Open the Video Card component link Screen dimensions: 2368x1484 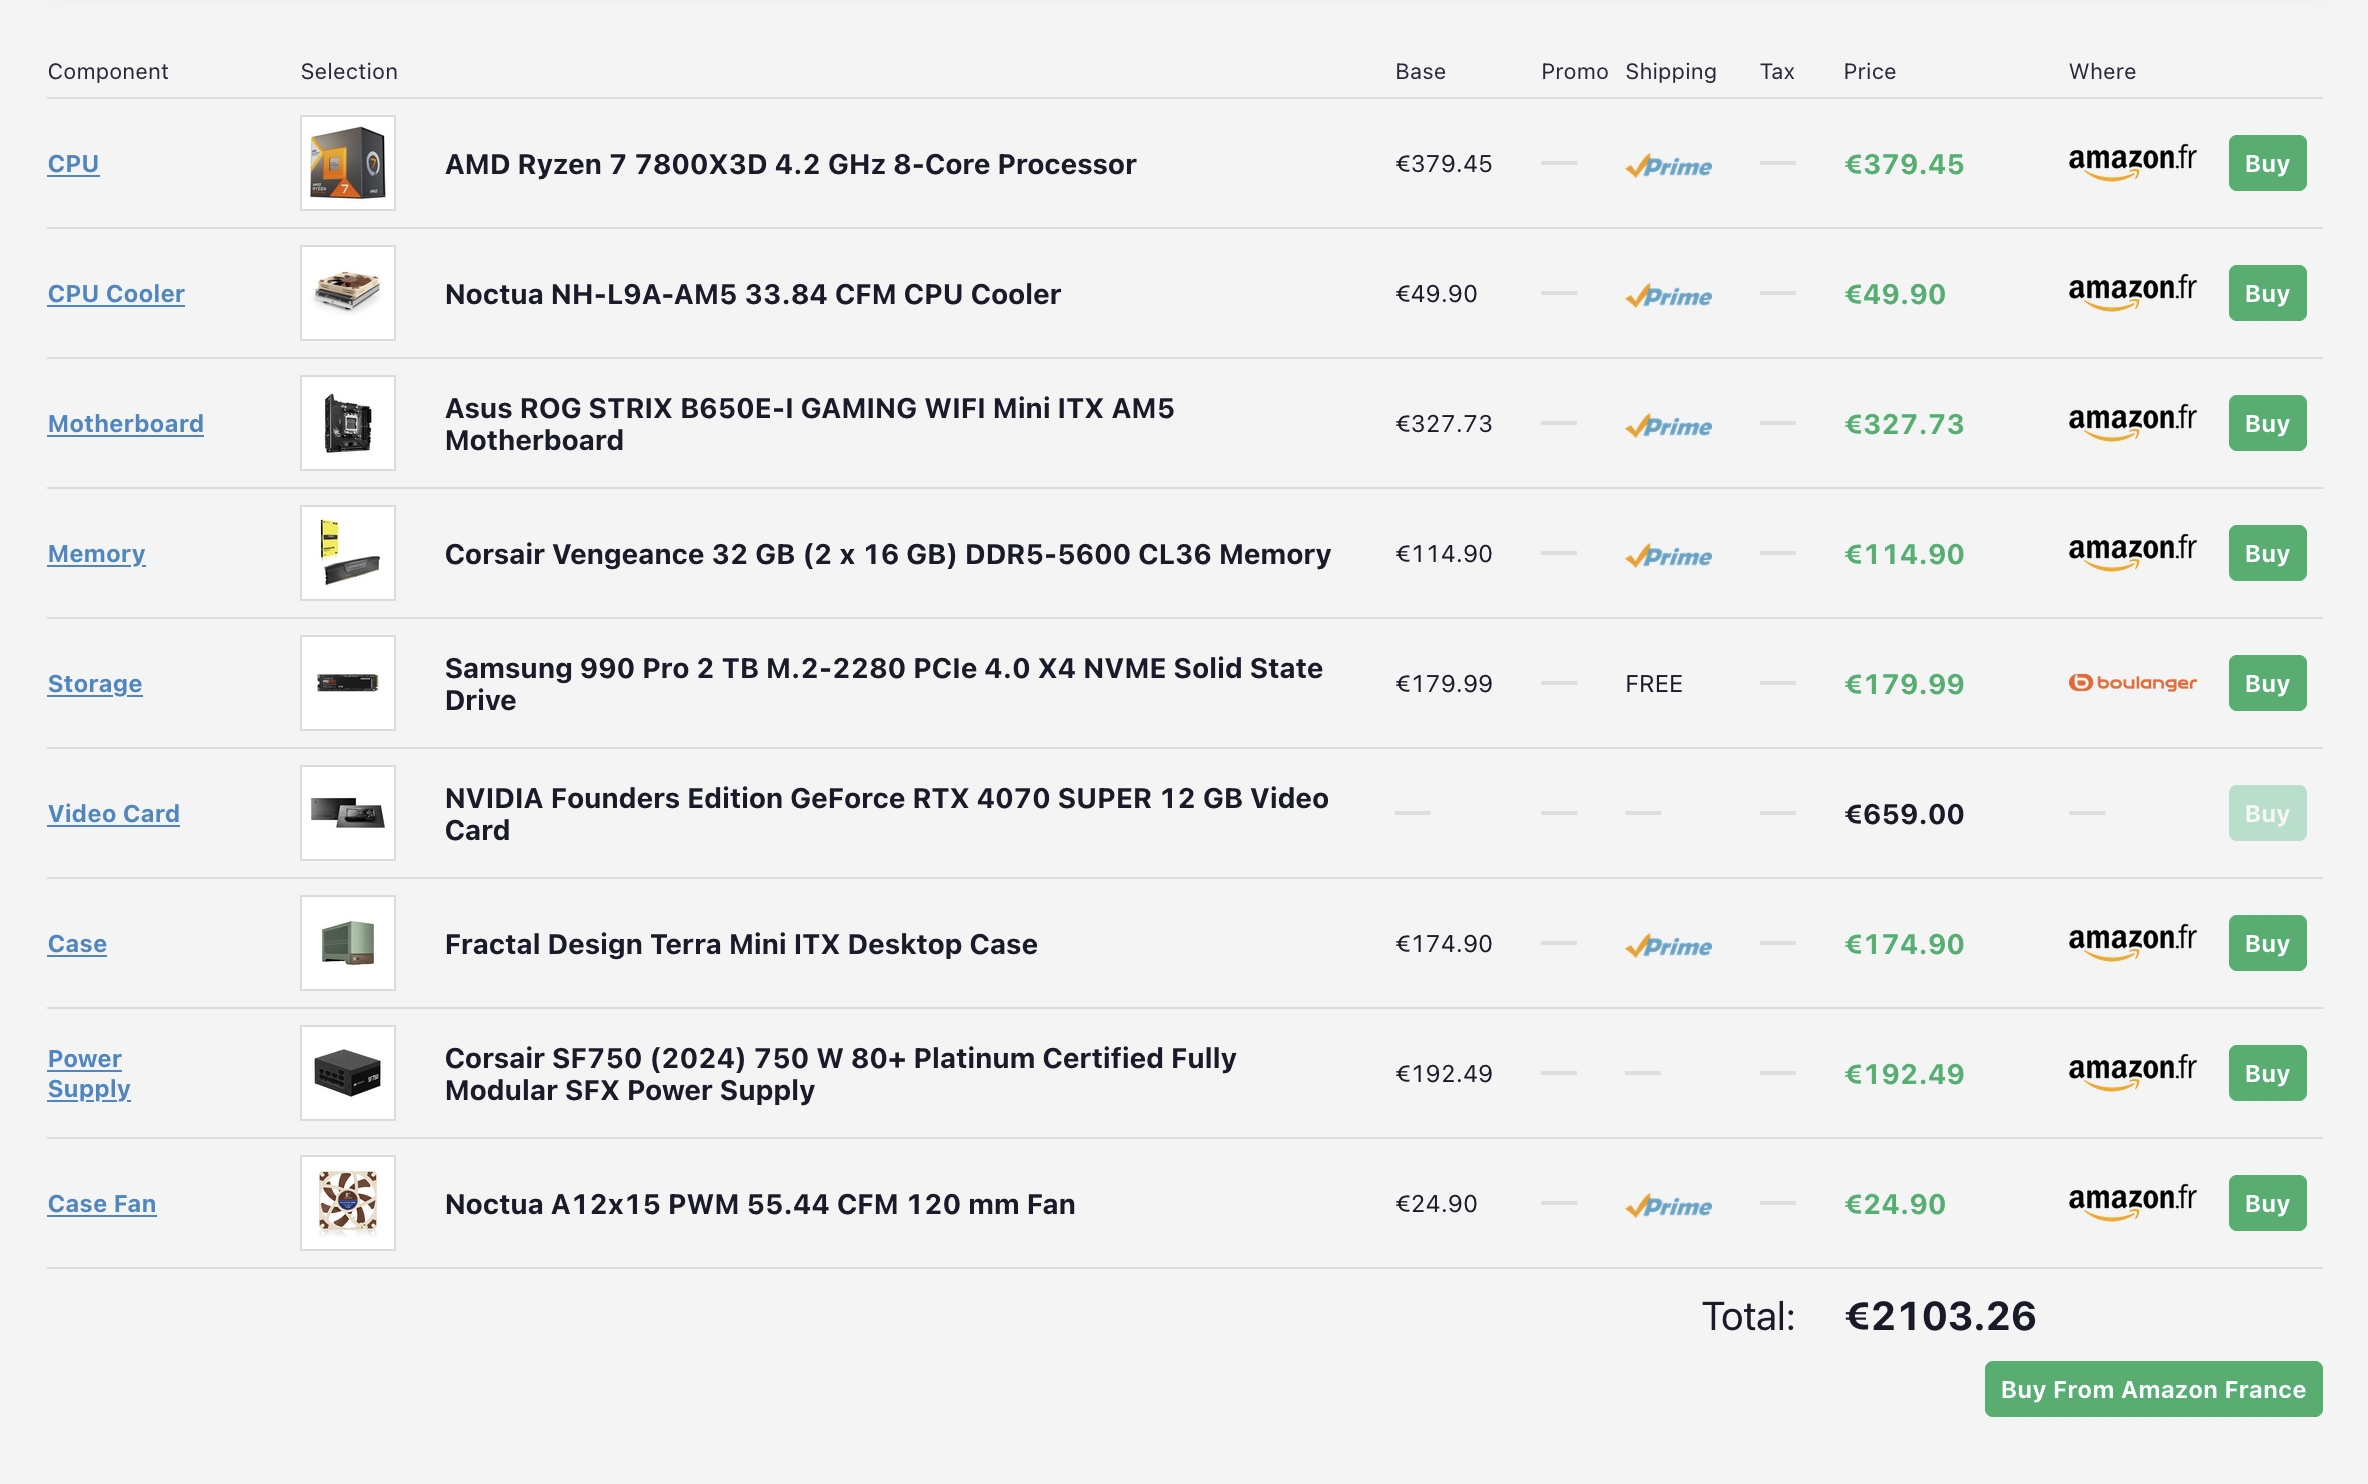pyautogui.click(x=113, y=814)
